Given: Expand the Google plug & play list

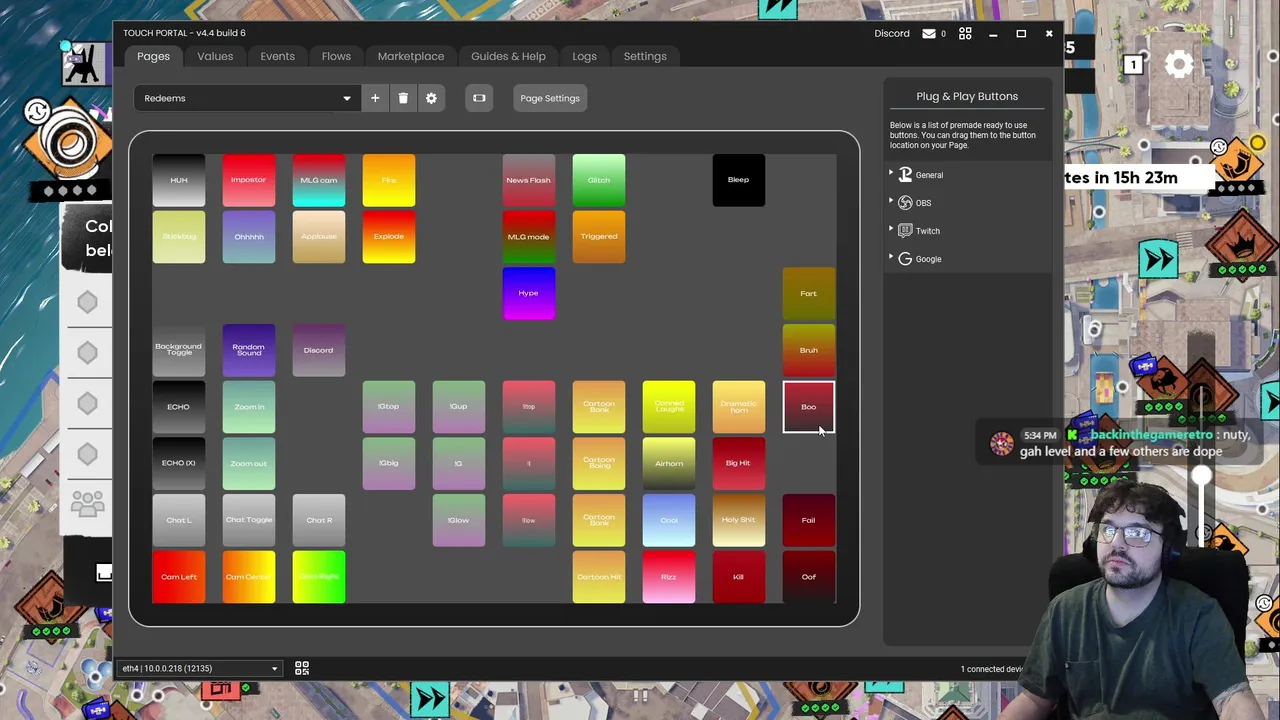Looking at the screenshot, I should click(x=891, y=258).
